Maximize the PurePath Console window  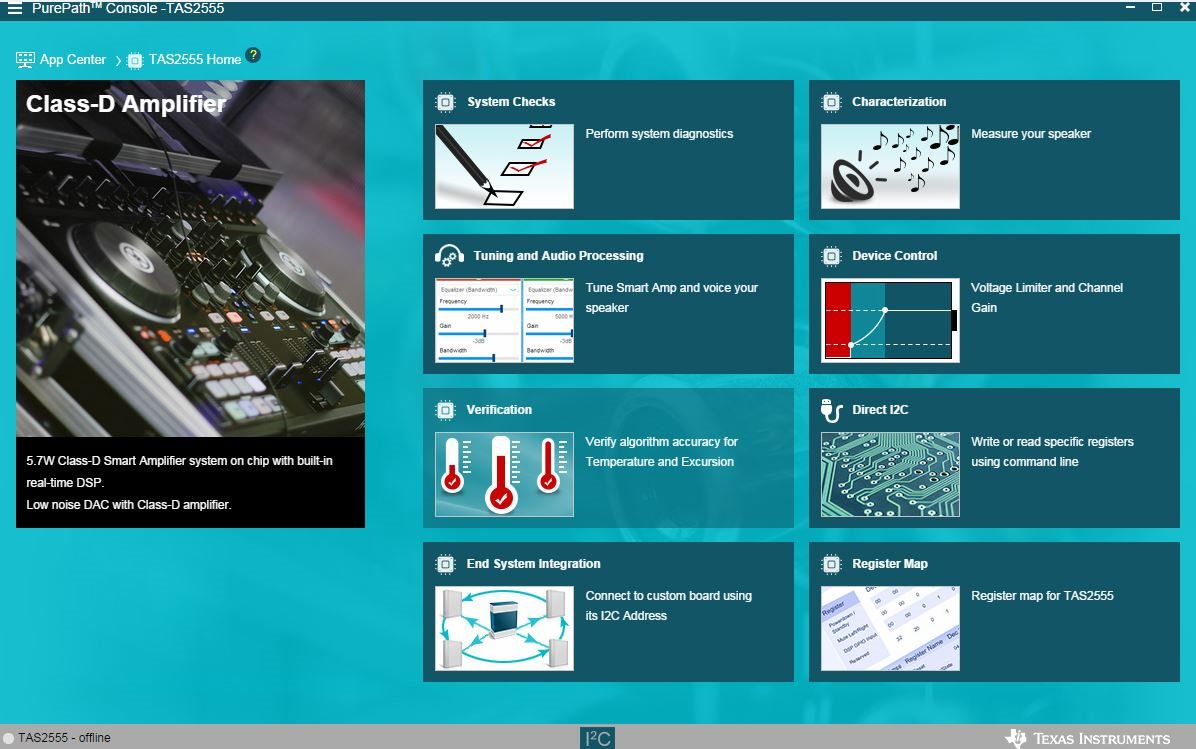tap(1157, 8)
